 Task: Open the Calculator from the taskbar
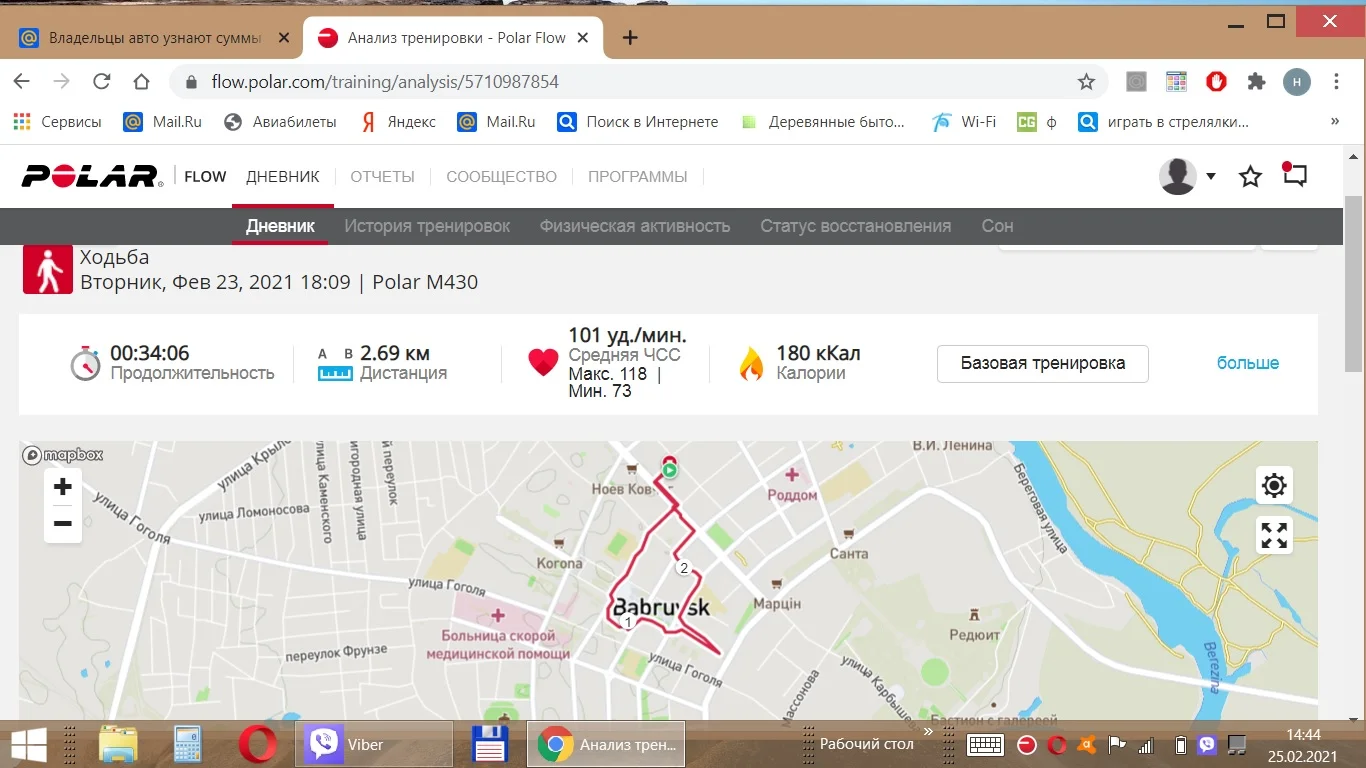tap(188, 744)
